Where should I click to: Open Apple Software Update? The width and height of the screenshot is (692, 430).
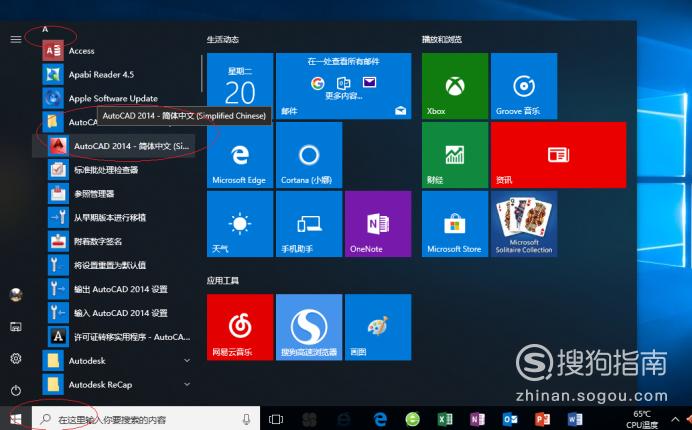pyautogui.click(x=117, y=98)
